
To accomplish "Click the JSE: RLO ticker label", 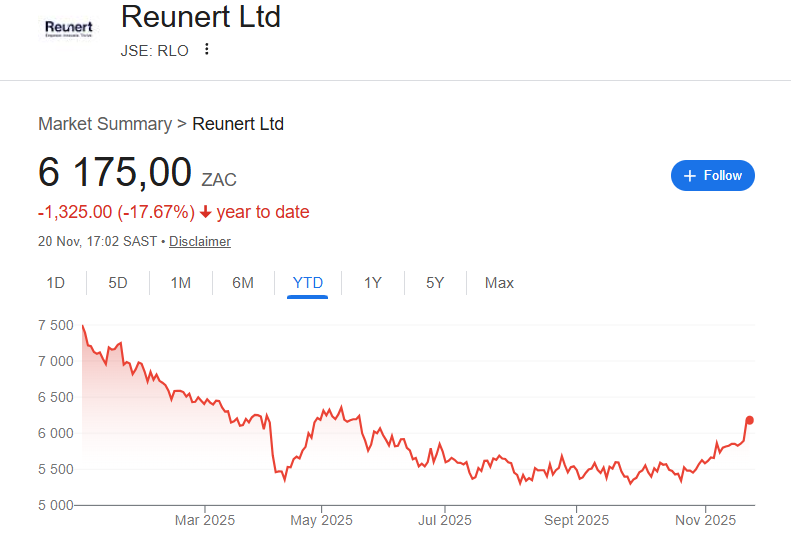I will tap(154, 51).
